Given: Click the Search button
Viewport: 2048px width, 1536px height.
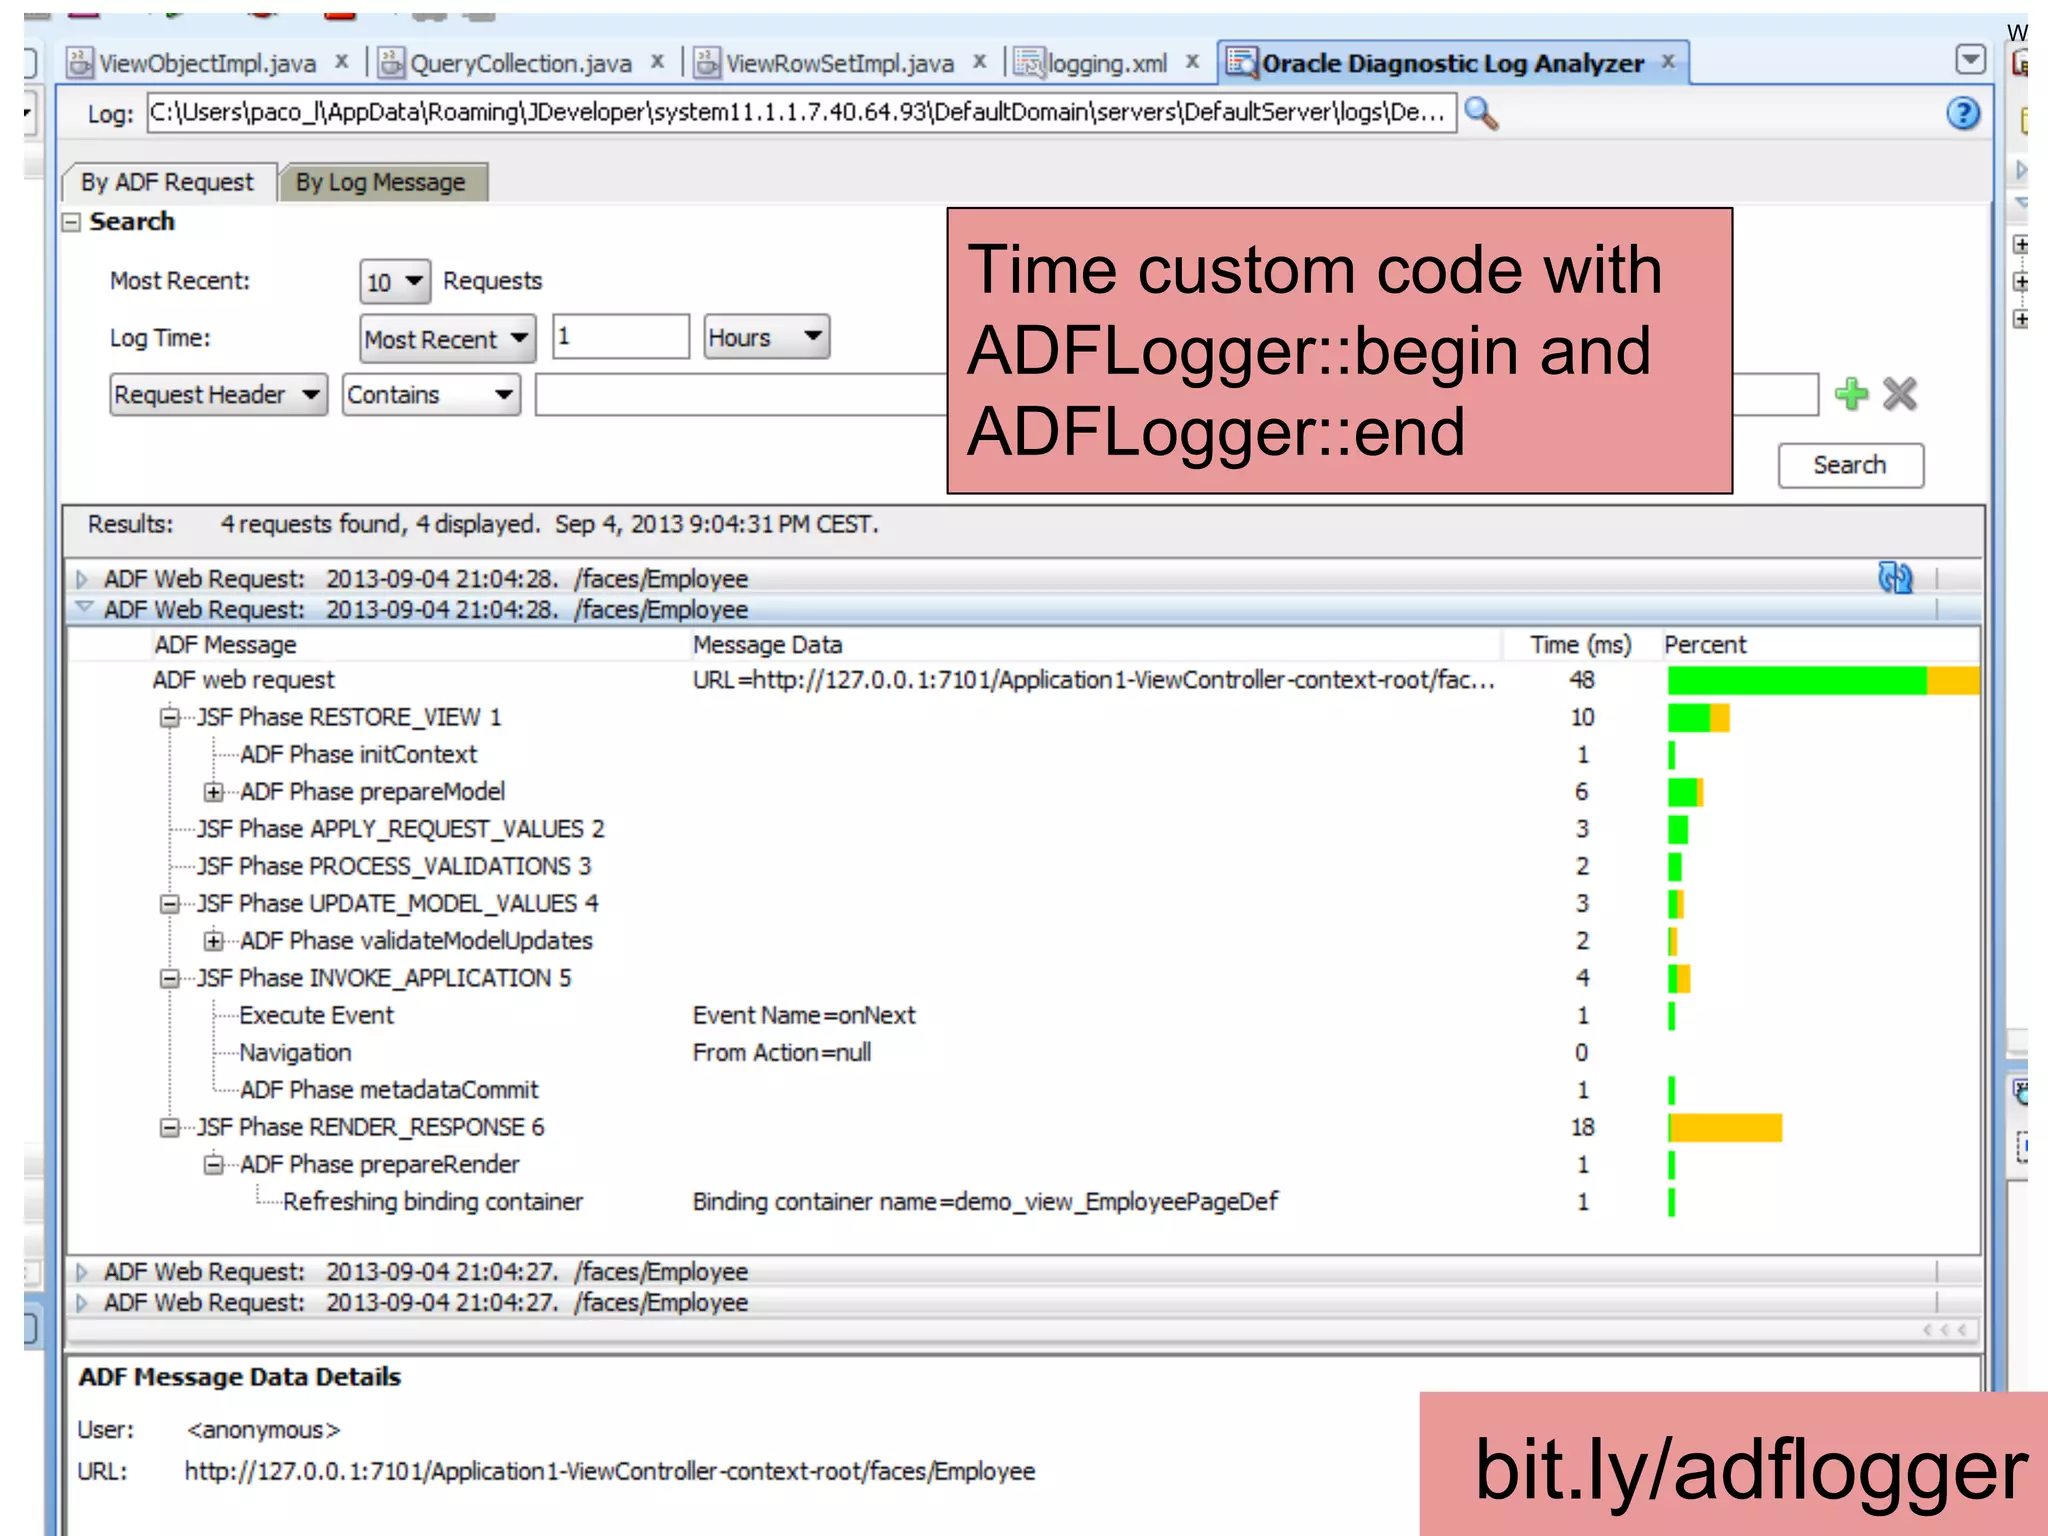Looking at the screenshot, I should [1850, 466].
